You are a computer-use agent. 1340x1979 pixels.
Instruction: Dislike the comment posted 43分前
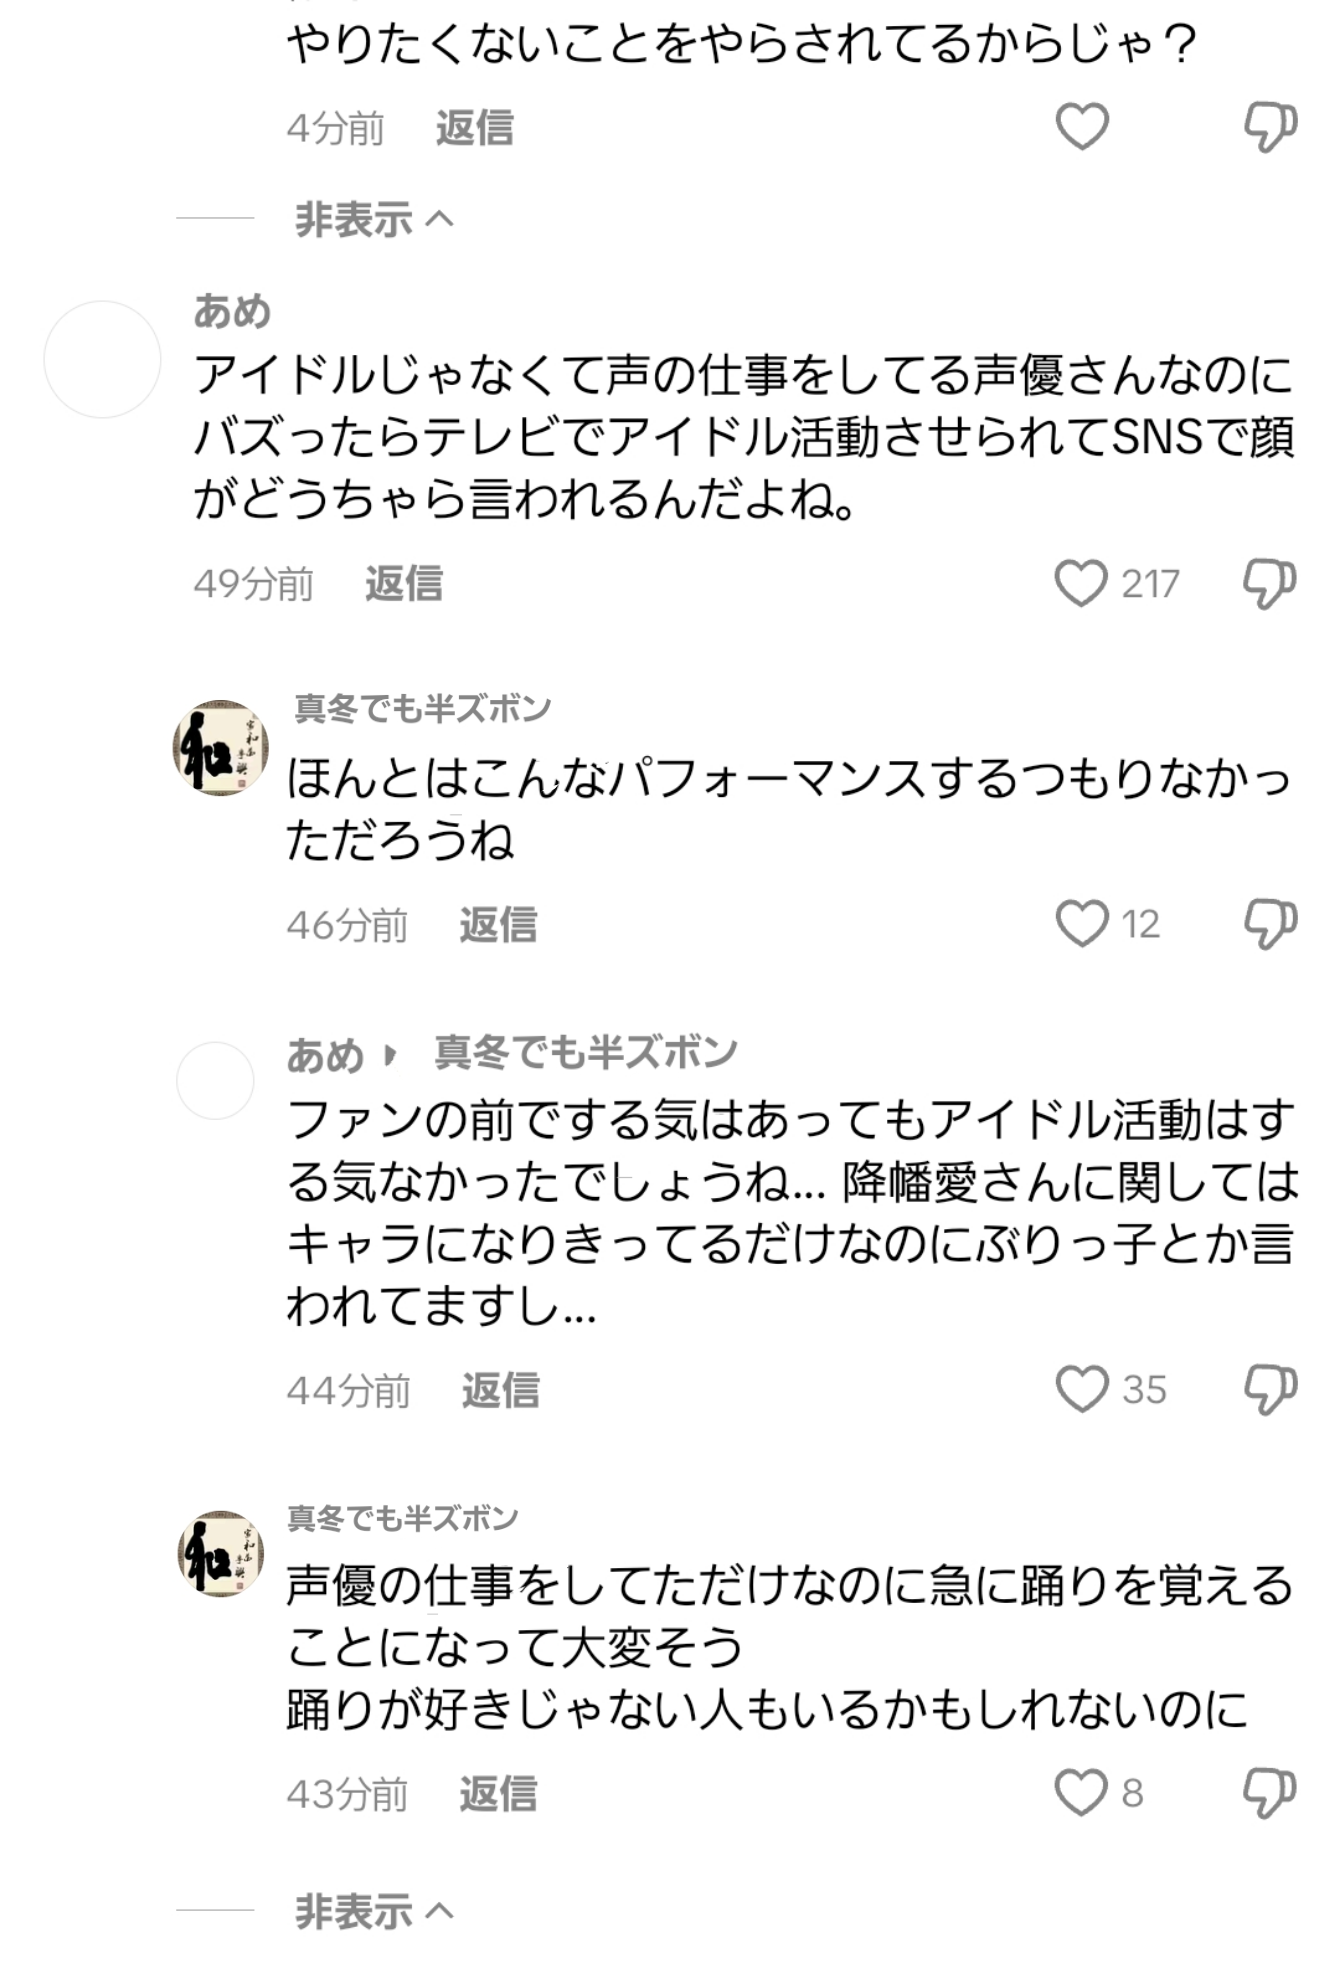1270,1793
